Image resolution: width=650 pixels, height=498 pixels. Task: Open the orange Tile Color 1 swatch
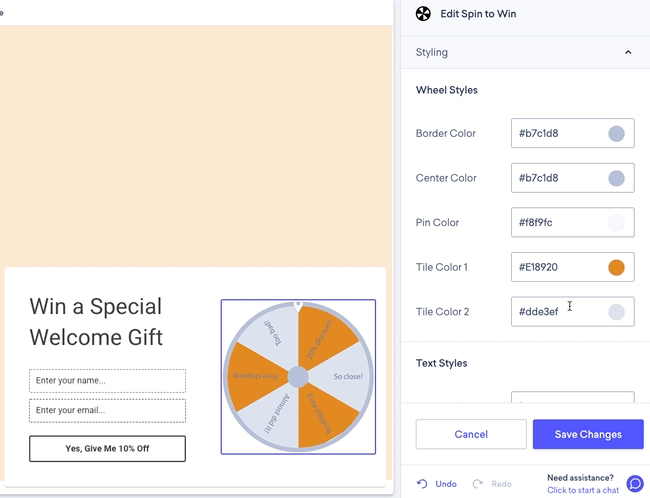[x=616, y=267]
